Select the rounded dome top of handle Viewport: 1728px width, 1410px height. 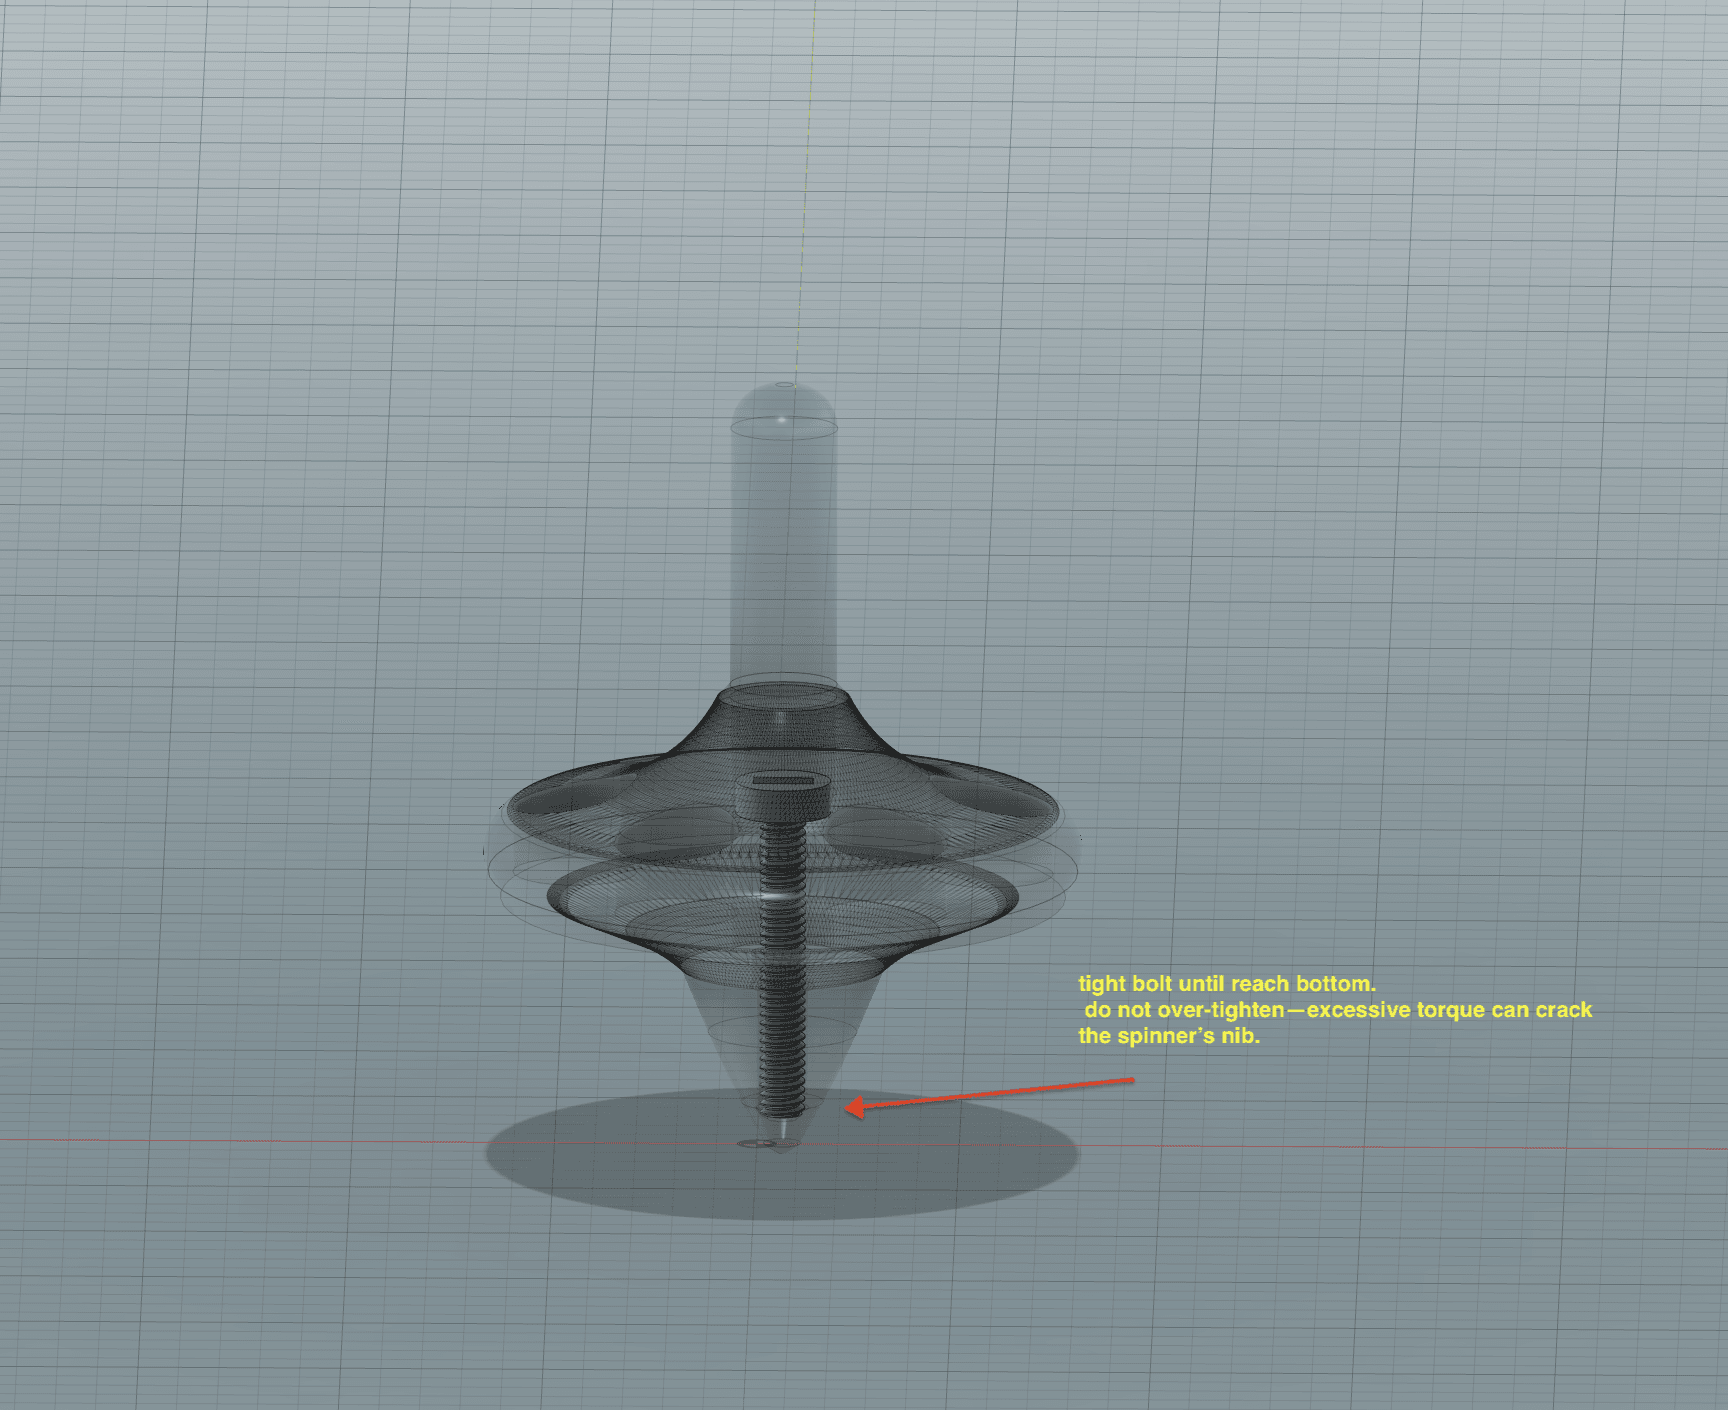[x=785, y=400]
